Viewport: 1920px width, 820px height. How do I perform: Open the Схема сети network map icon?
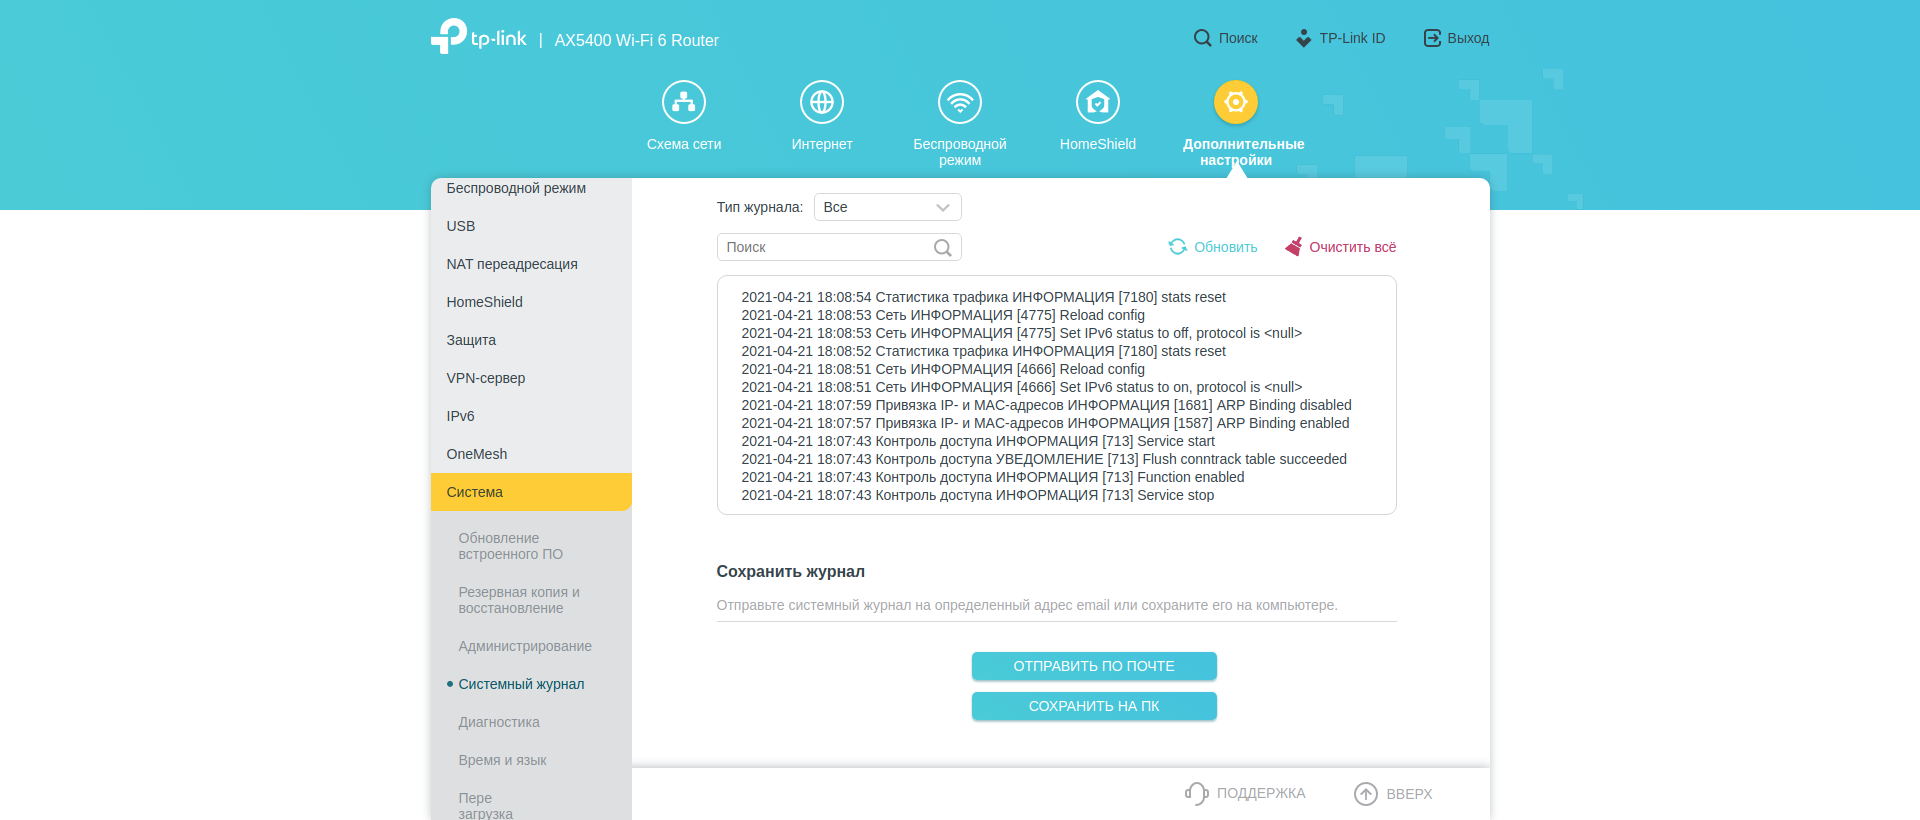pyautogui.click(x=684, y=102)
